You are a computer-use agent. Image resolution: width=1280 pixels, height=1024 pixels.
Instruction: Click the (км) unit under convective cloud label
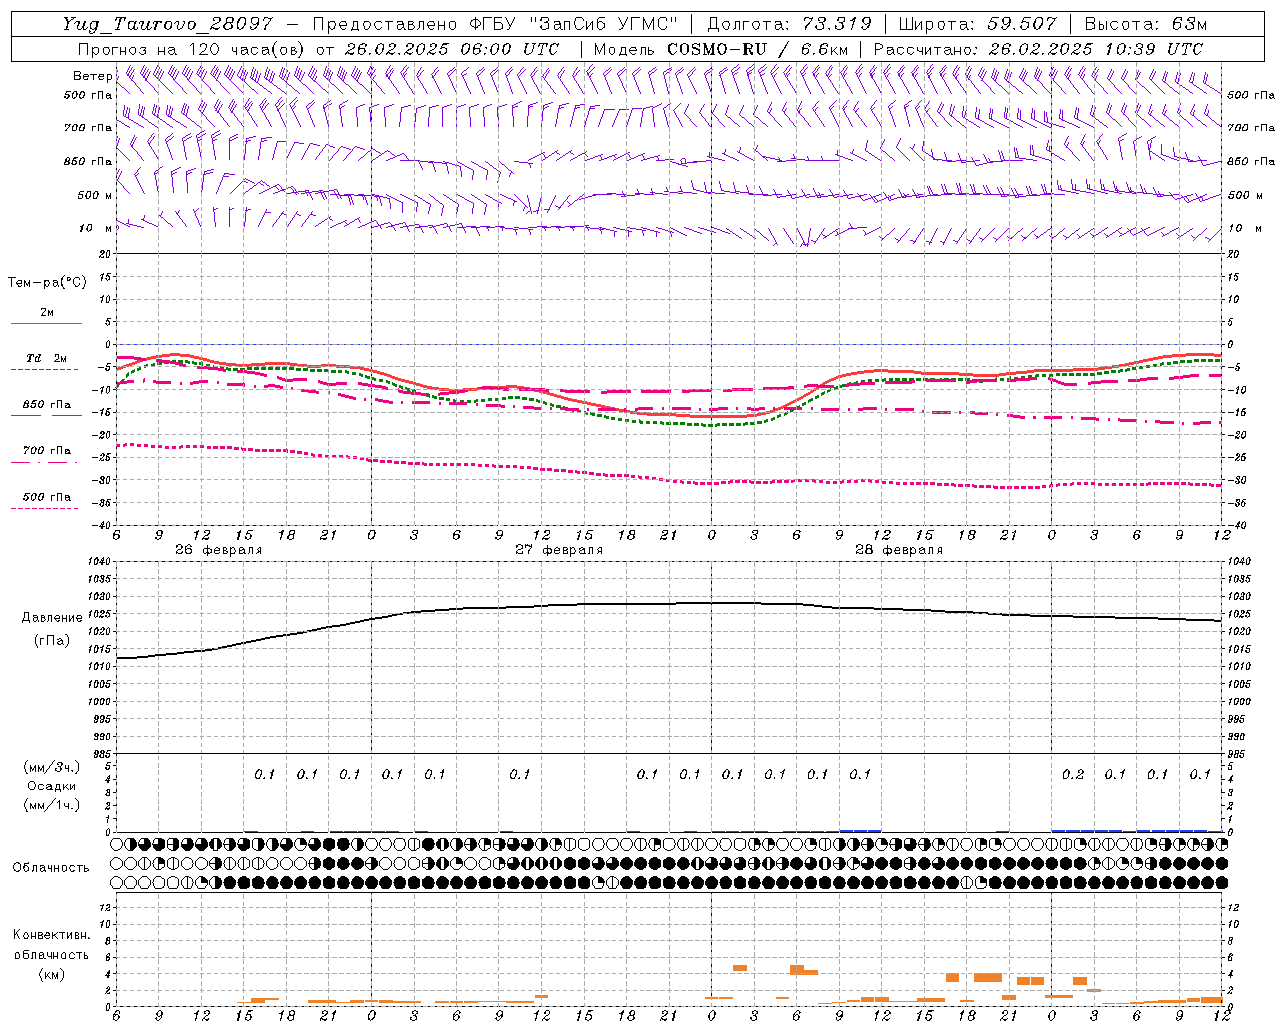pyautogui.click(x=51, y=973)
